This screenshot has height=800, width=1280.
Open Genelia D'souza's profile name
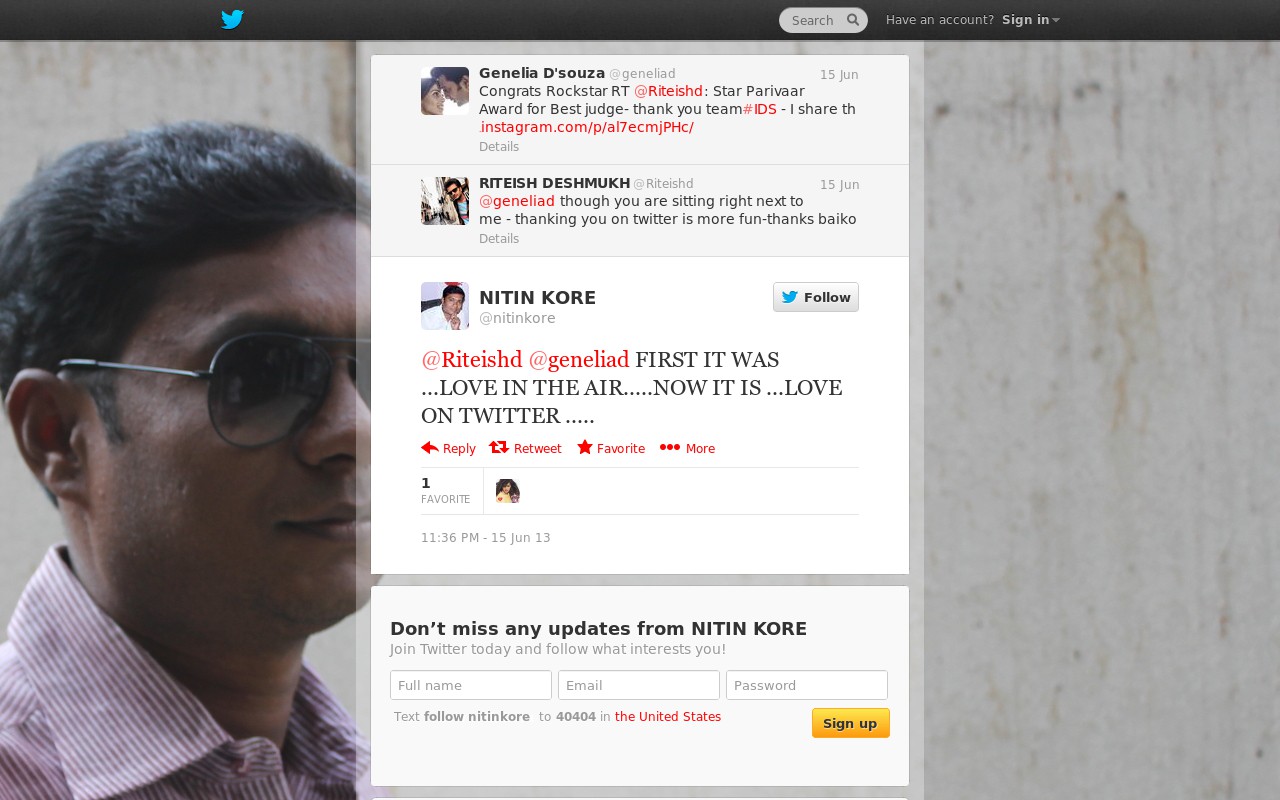coord(542,73)
